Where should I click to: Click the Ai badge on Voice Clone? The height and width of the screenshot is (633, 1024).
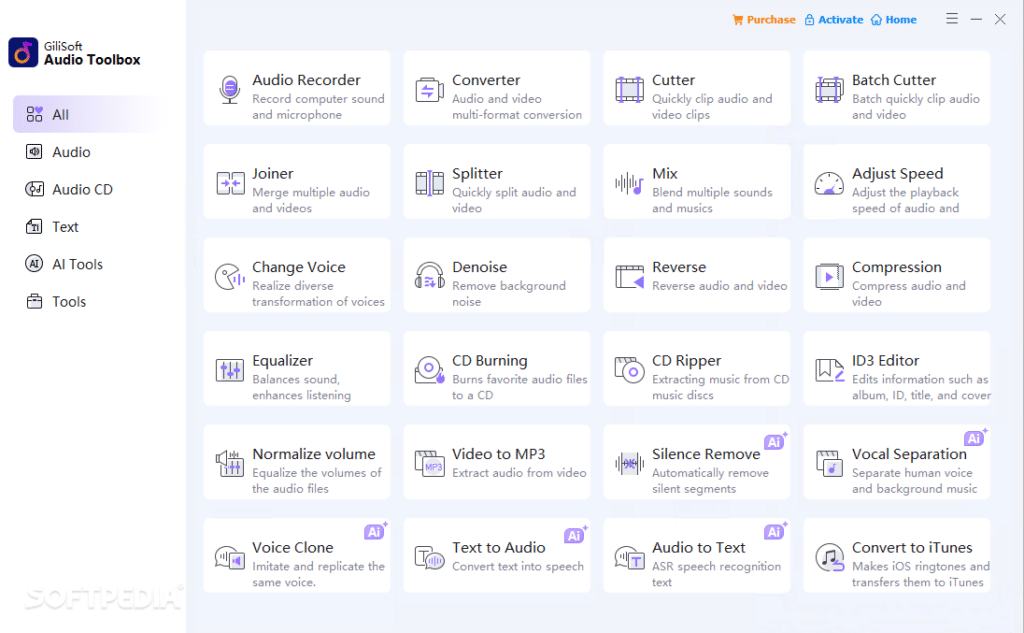(375, 532)
